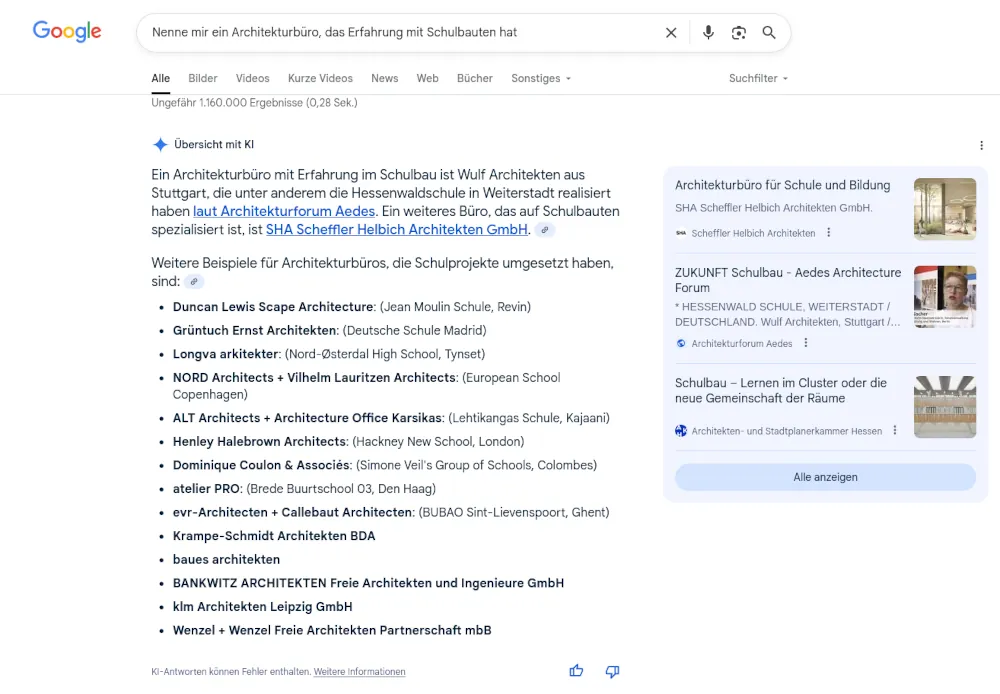Open Google Lens image search icon
Viewport: 1000px width, 694px height.
pos(739,33)
